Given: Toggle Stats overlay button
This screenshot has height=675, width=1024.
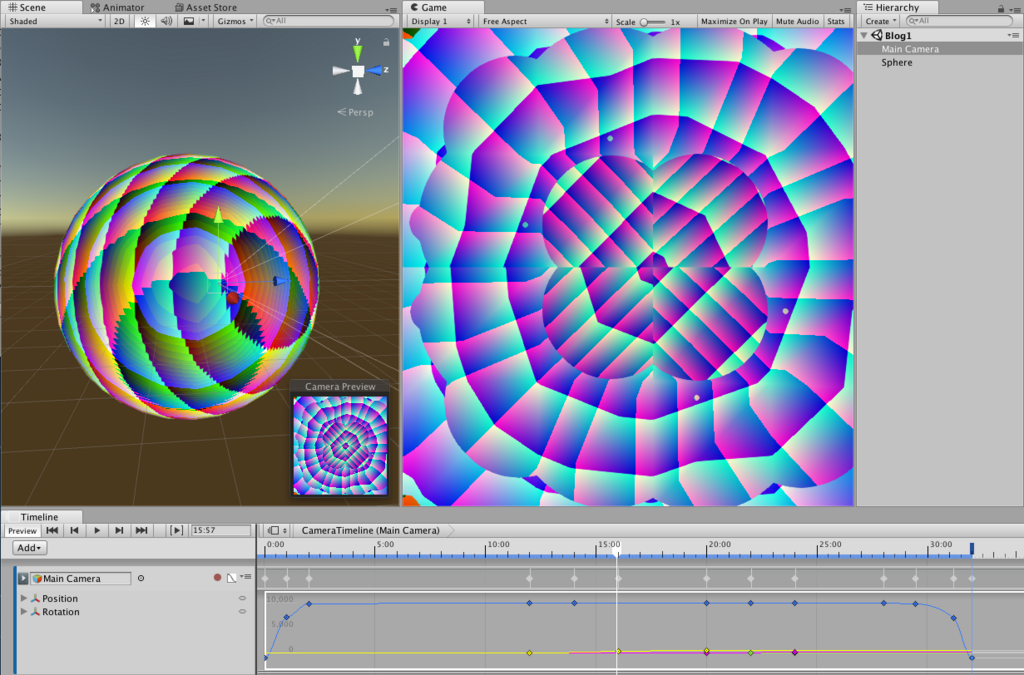Looking at the screenshot, I should (x=836, y=21).
